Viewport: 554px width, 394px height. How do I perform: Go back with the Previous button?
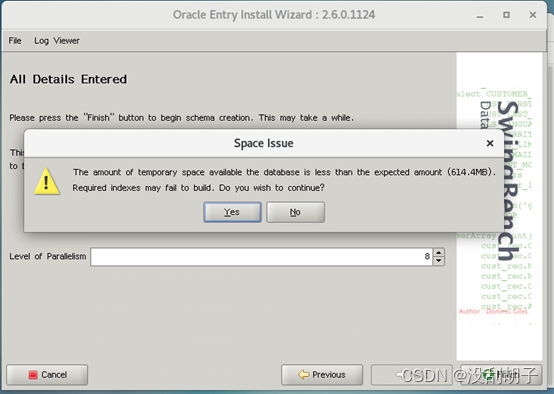pyautogui.click(x=322, y=375)
